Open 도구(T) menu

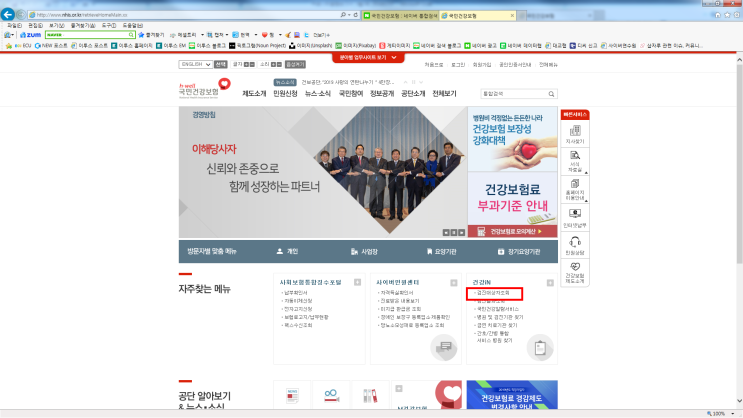(x=109, y=26)
